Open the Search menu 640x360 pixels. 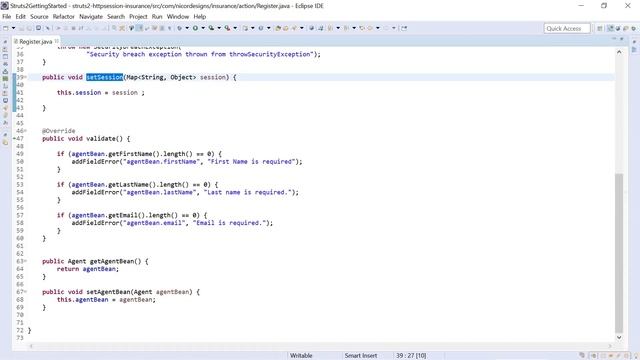click(116, 17)
